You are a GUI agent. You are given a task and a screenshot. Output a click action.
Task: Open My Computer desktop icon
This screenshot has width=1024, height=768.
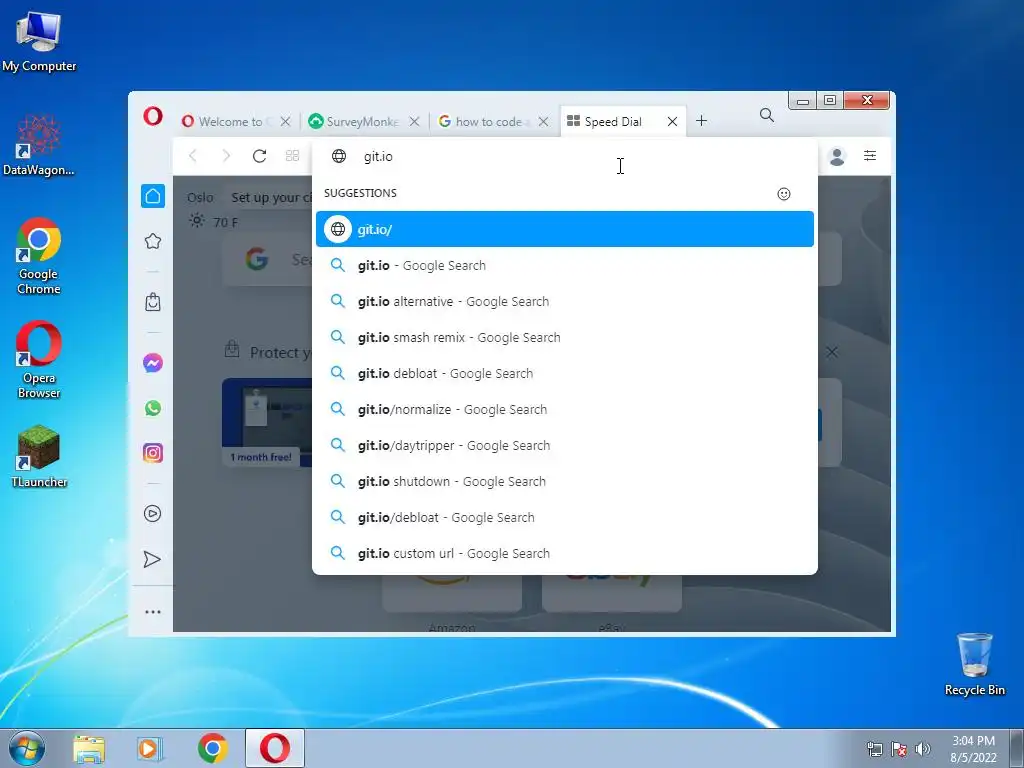point(39,42)
